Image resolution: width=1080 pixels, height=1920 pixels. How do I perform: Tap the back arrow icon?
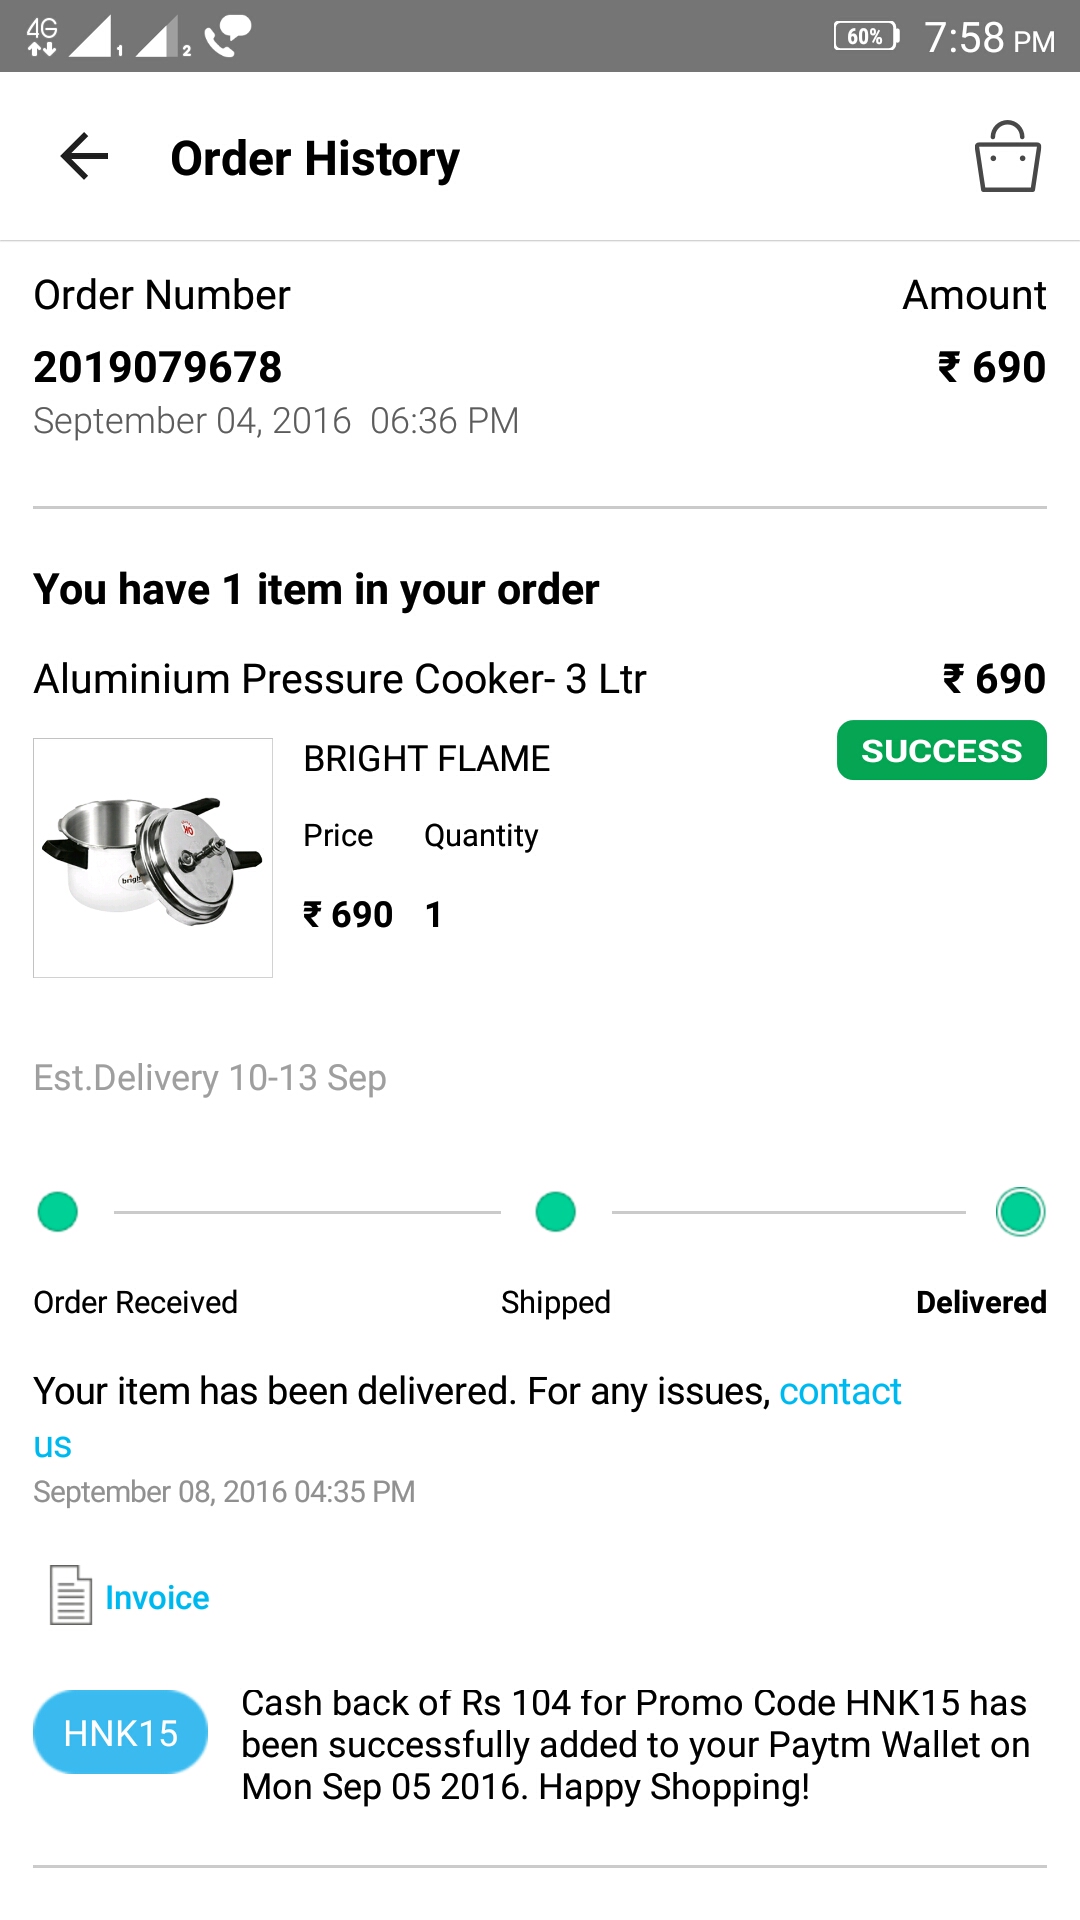click(84, 157)
